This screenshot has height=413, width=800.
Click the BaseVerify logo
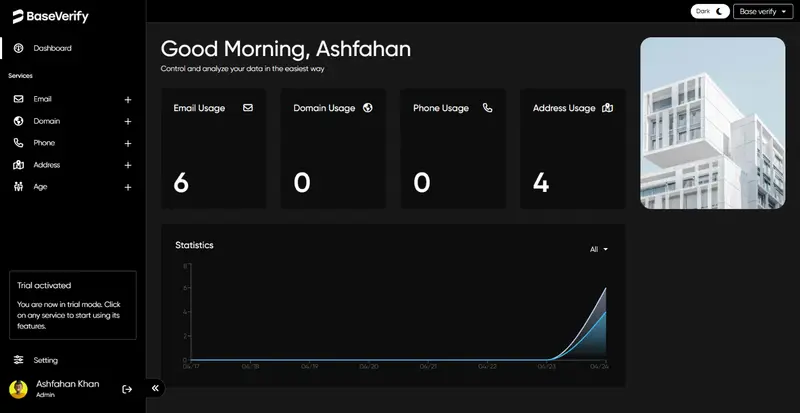(x=49, y=16)
